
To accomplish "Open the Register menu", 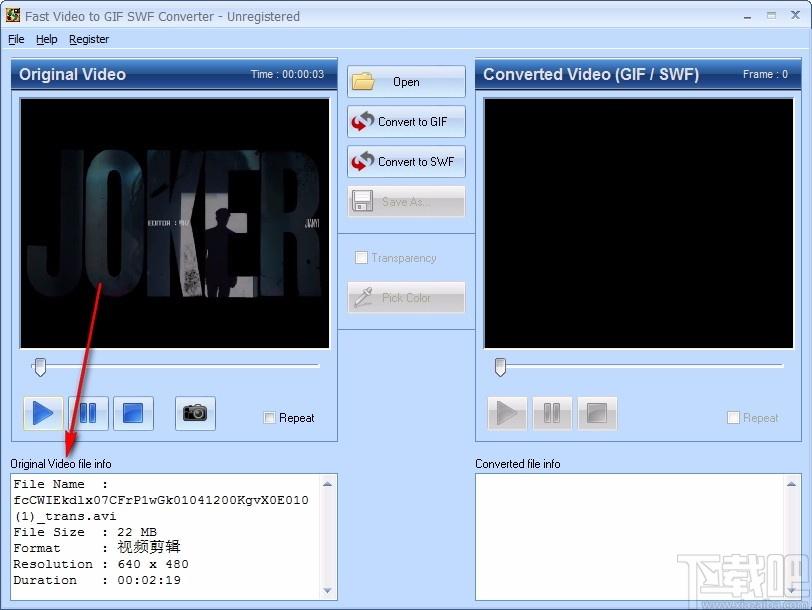I will coord(89,39).
